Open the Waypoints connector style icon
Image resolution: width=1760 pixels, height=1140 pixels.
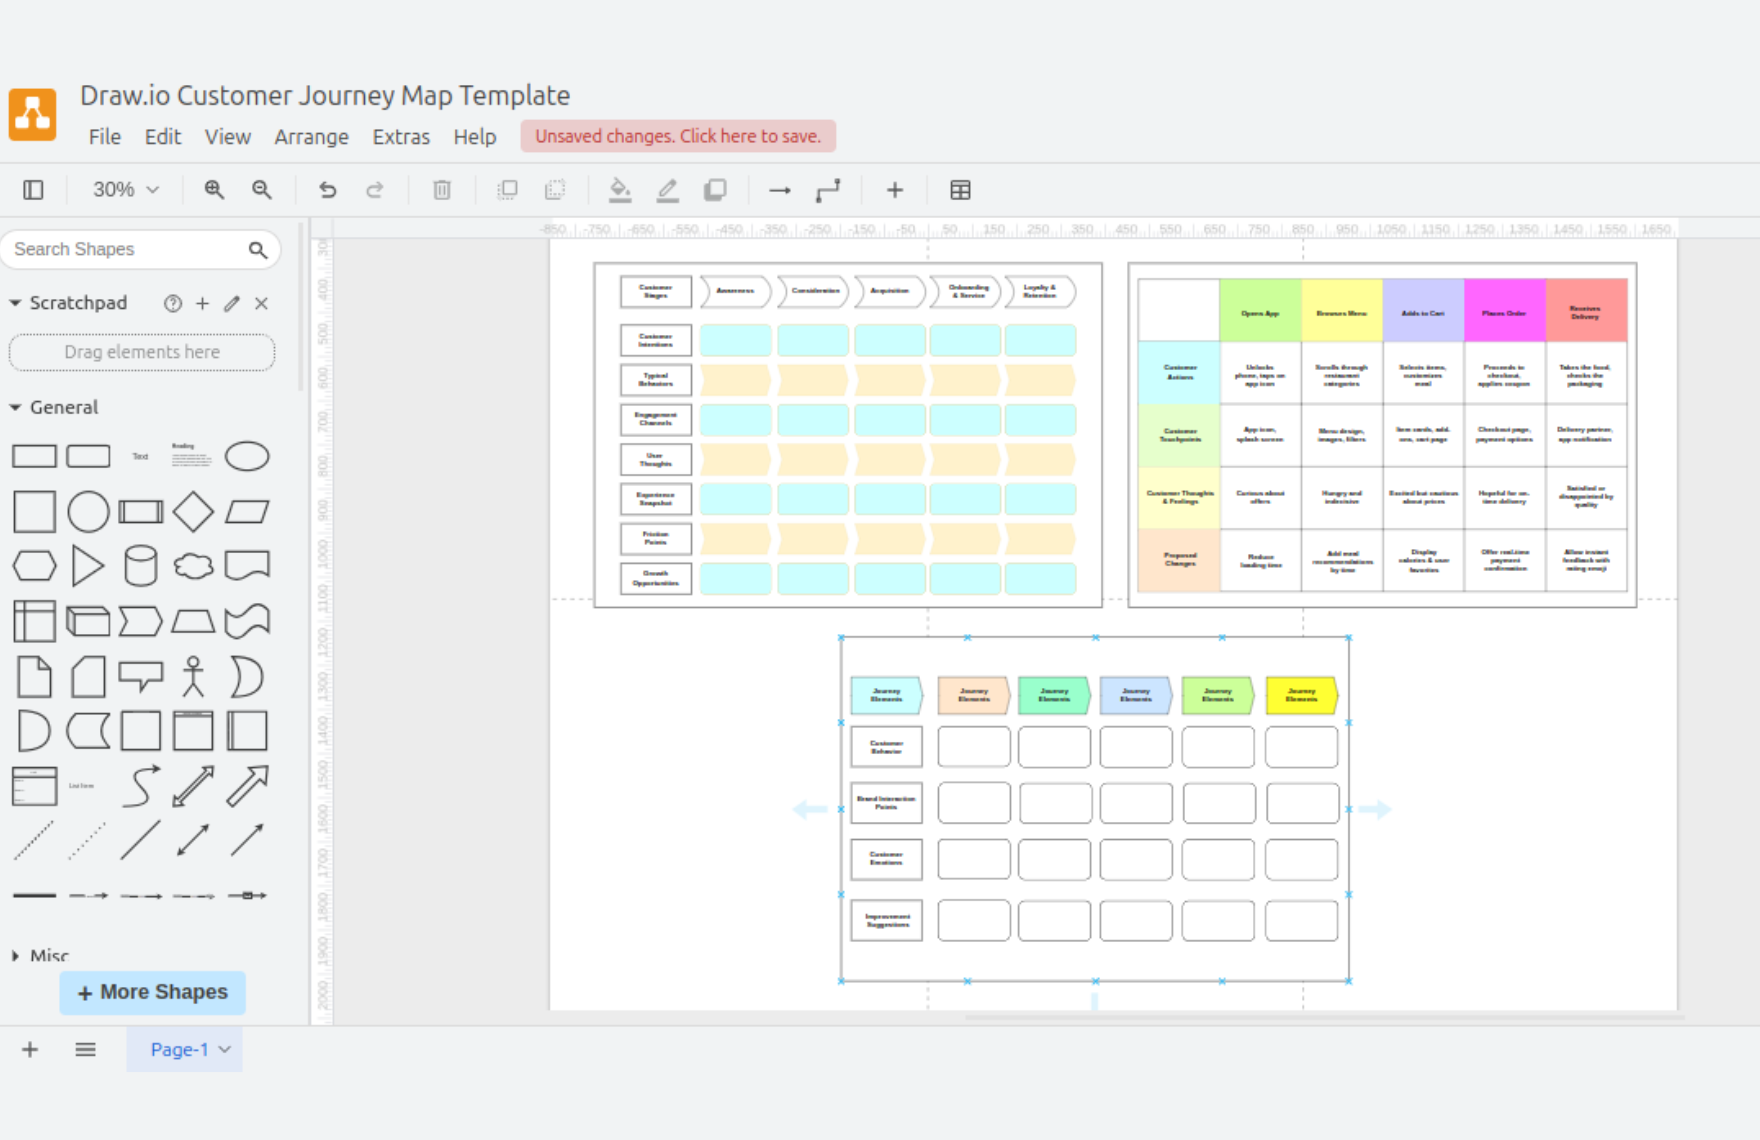828,190
